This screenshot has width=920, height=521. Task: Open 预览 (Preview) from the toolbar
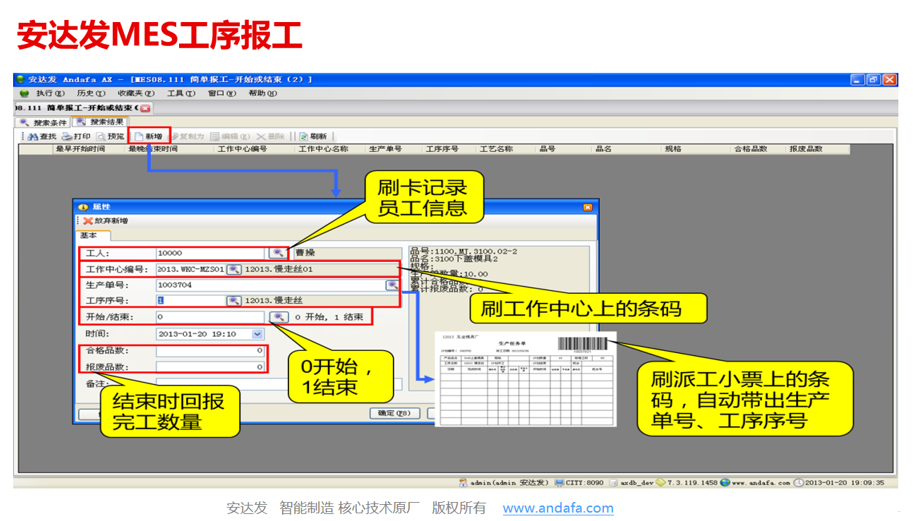click(110, 136)
